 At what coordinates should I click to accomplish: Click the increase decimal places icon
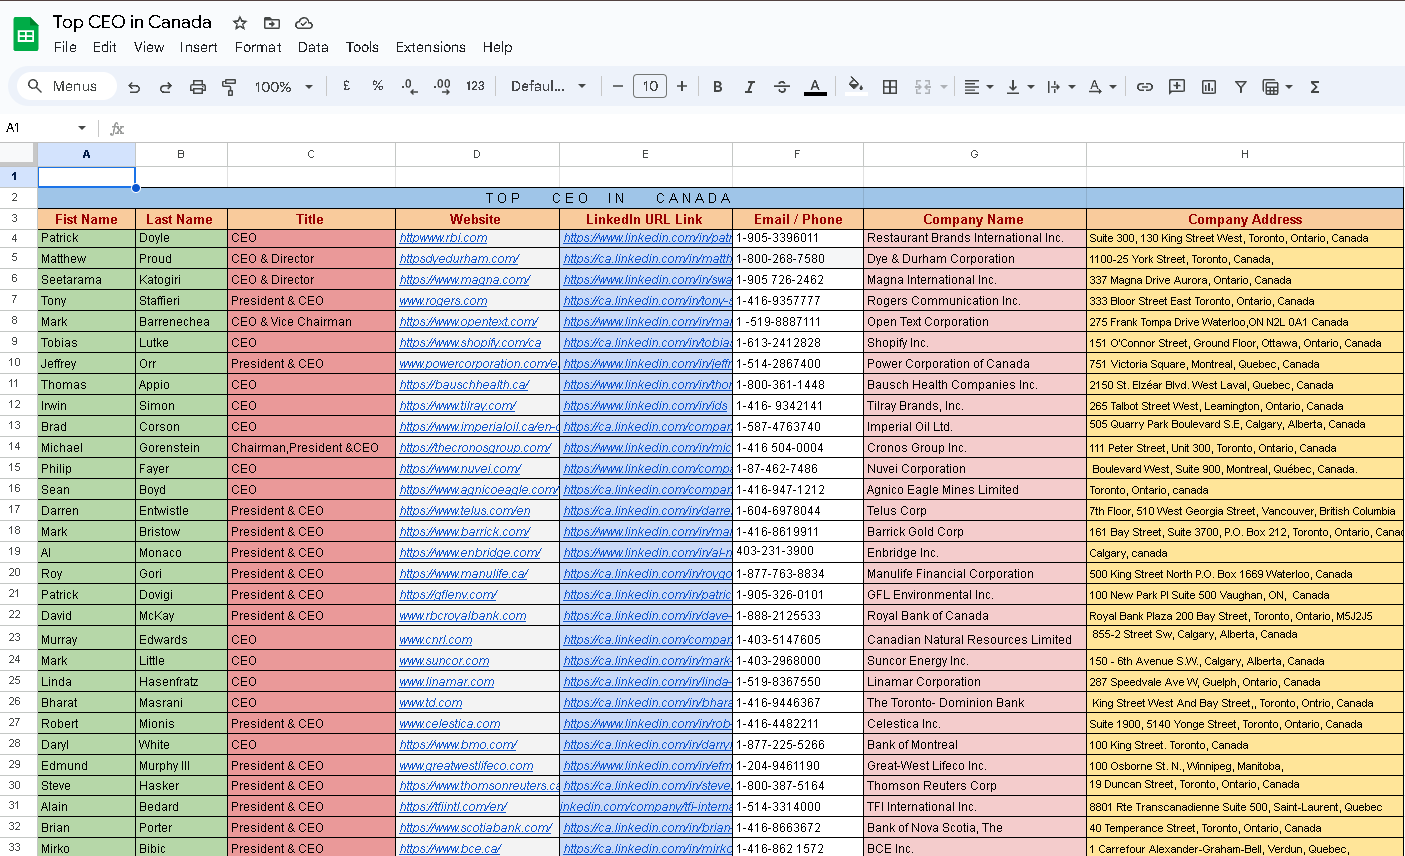[x=442, y=87]
